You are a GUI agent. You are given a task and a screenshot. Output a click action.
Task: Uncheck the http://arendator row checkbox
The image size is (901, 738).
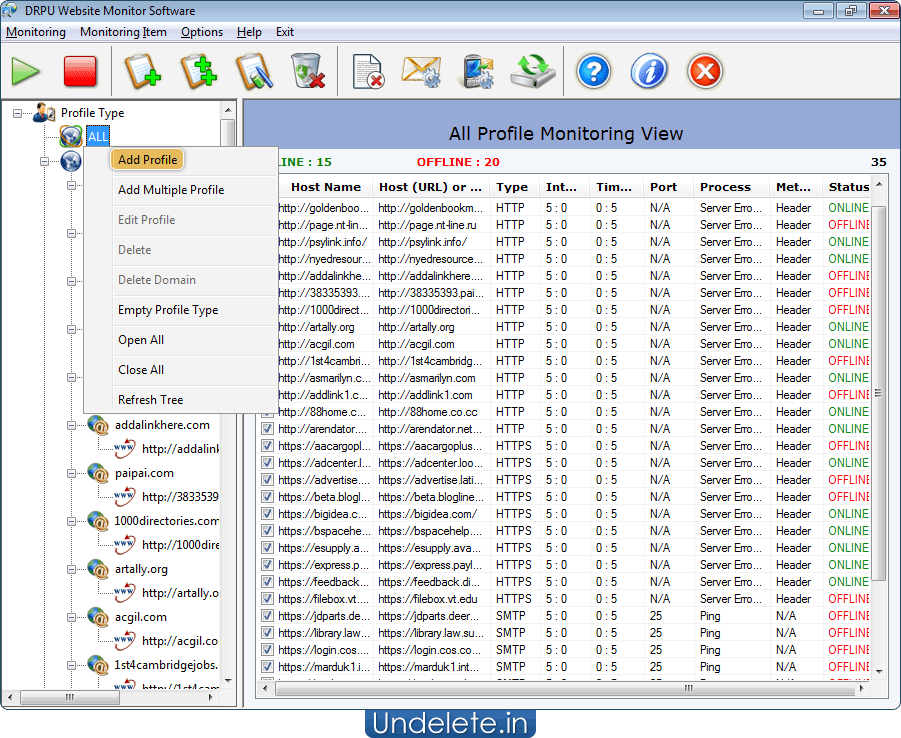(x=267, y=429)
